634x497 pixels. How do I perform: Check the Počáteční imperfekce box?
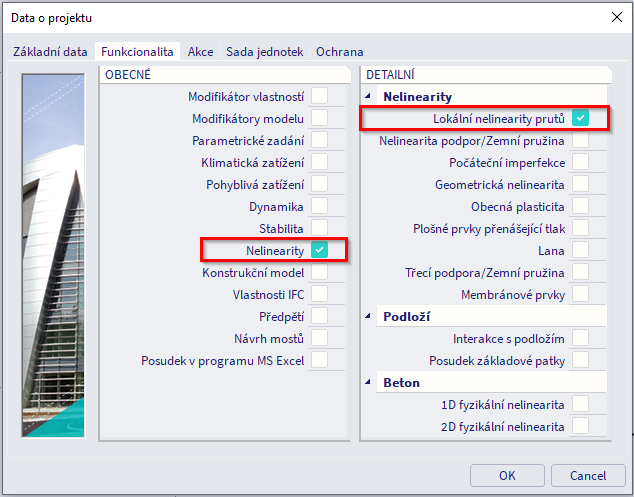(x=580, y=163)
